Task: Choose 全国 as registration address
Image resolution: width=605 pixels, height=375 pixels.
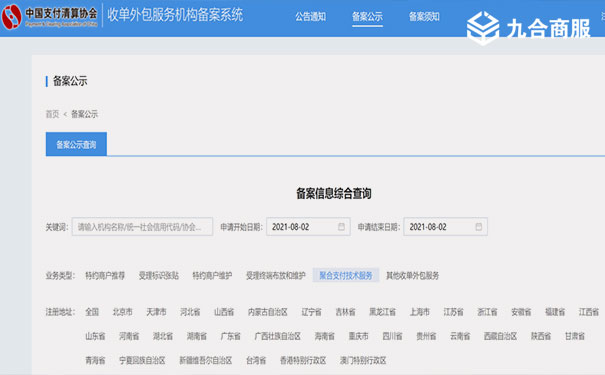Action: tap(92, 312)
